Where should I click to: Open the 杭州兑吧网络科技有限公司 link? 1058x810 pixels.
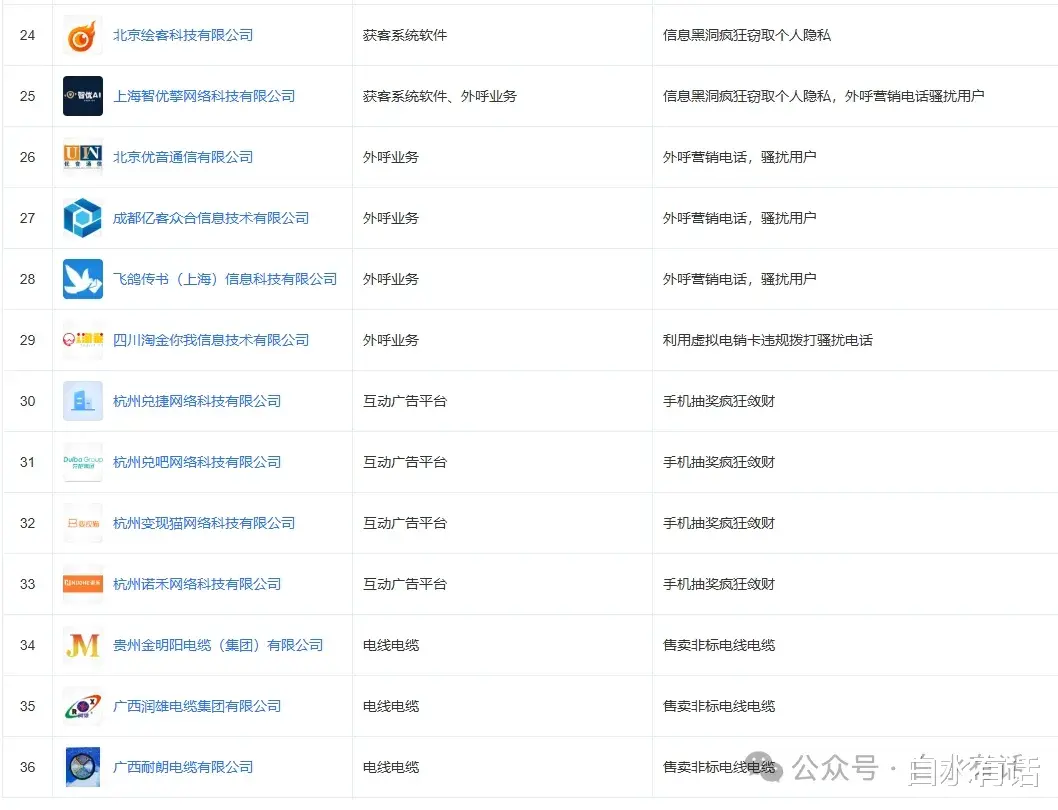click(x=196, y=462)
